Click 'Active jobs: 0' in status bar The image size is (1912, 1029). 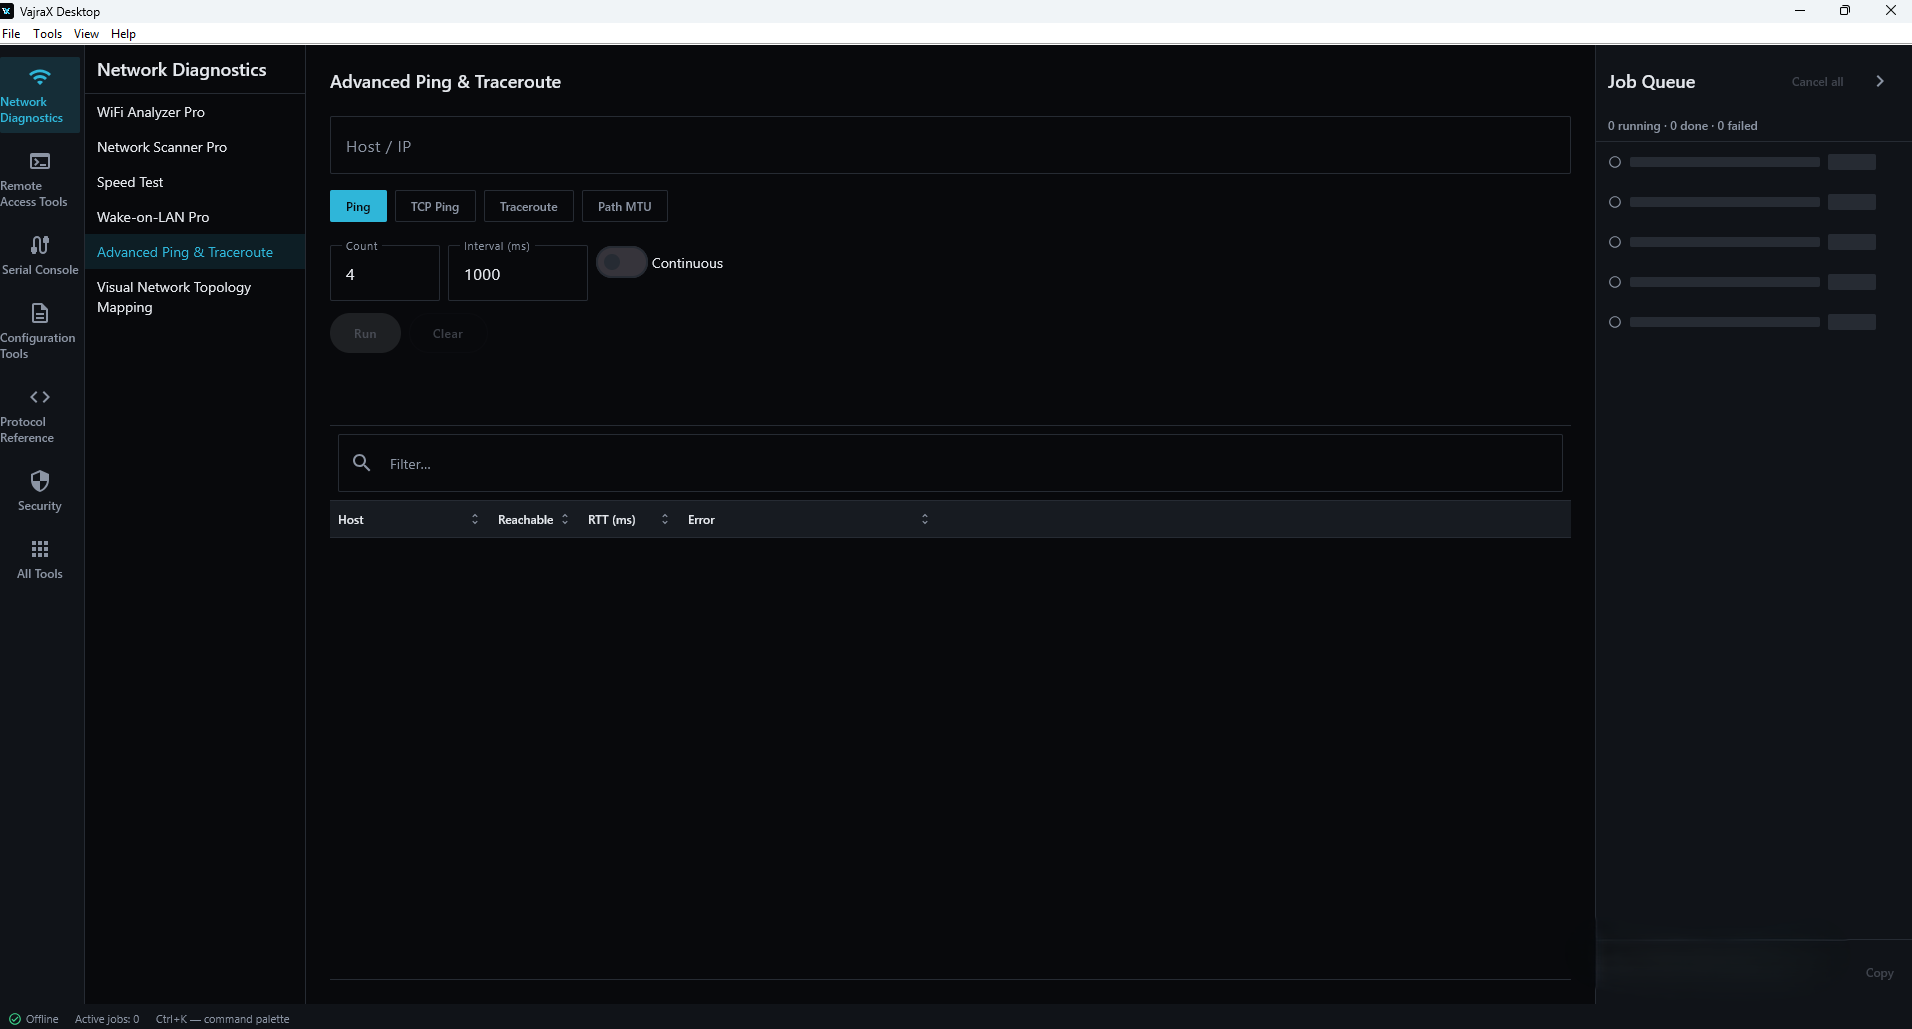tap(107, 1019)
